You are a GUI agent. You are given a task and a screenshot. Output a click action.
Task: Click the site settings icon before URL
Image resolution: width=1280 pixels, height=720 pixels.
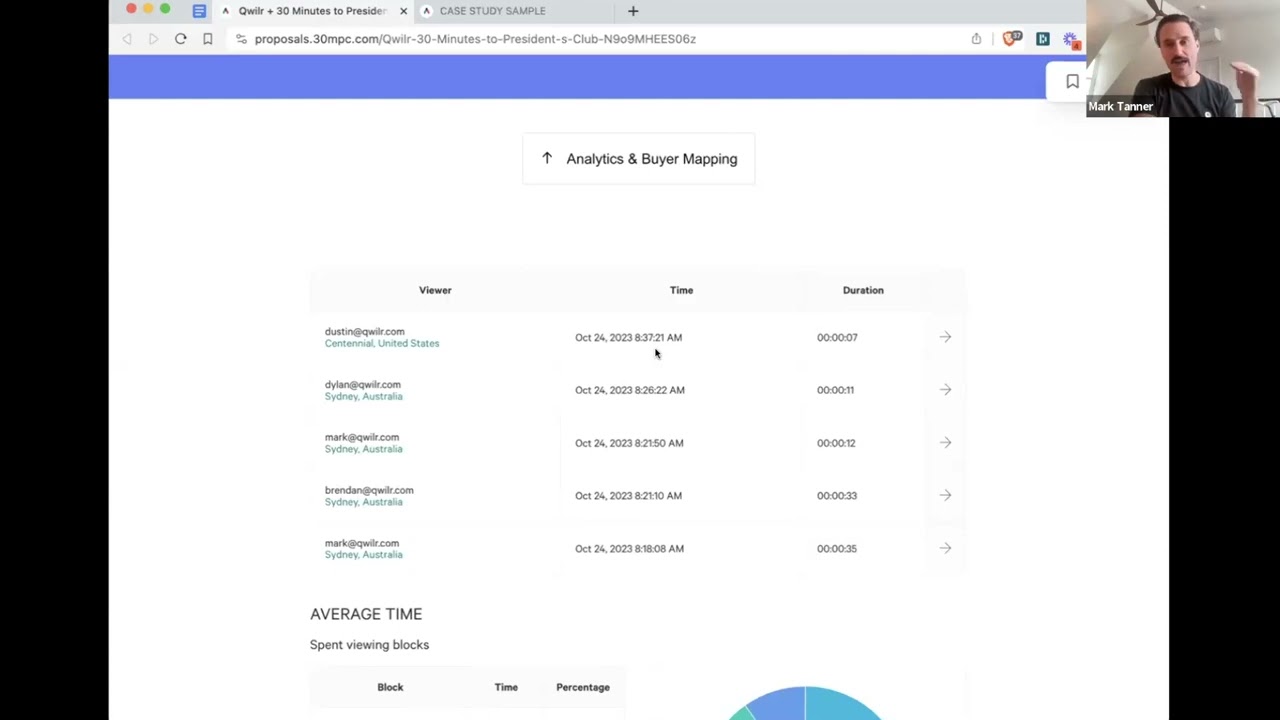point(241,39)
